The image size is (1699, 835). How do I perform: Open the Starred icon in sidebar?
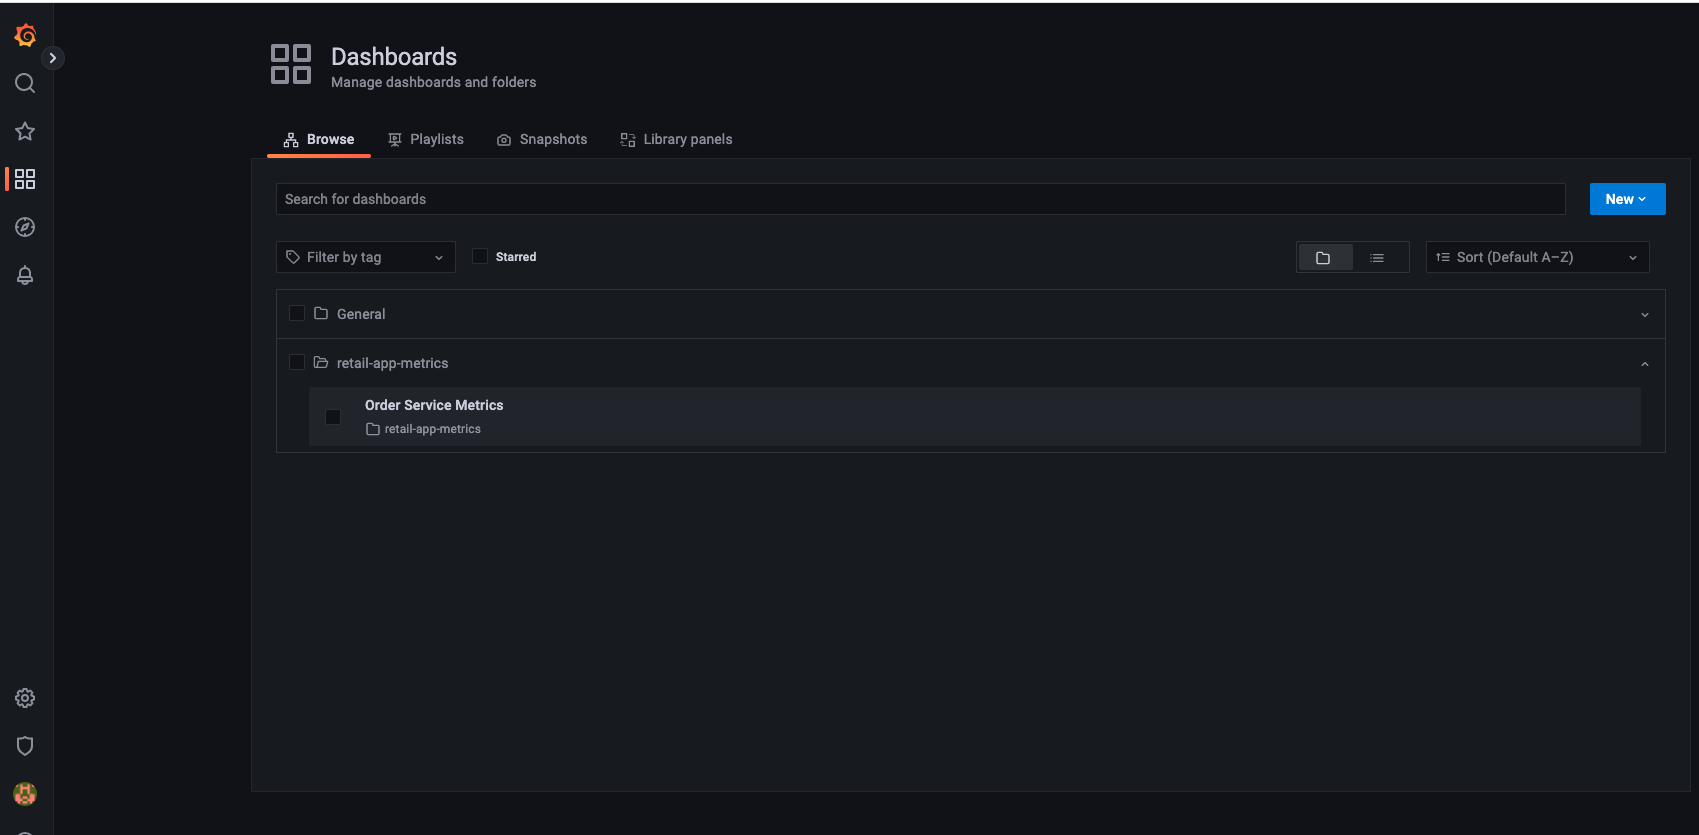(25, 131)
